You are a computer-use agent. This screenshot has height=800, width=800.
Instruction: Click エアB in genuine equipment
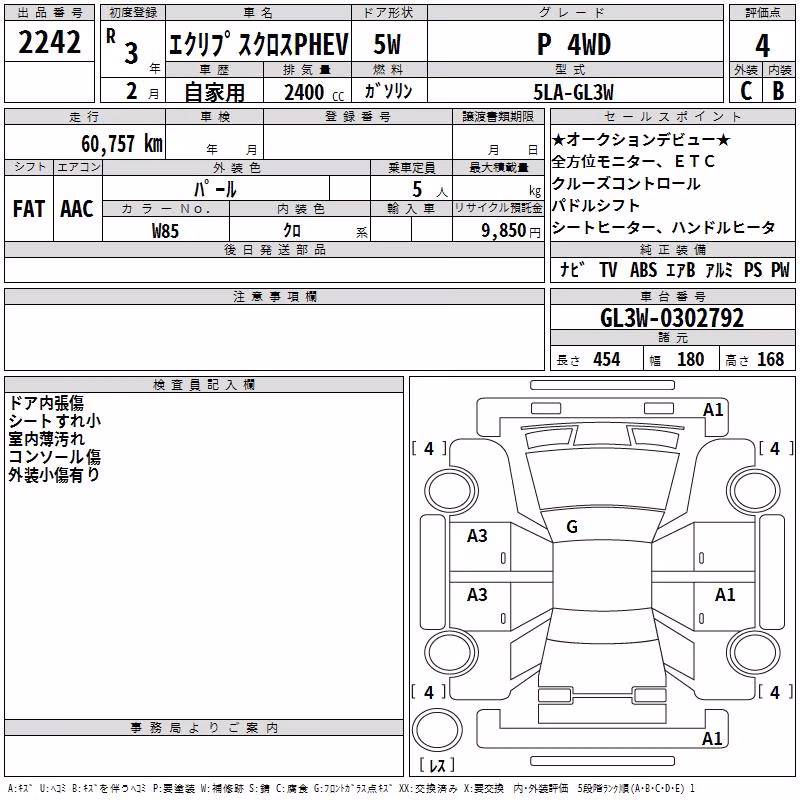pos(680,270)
